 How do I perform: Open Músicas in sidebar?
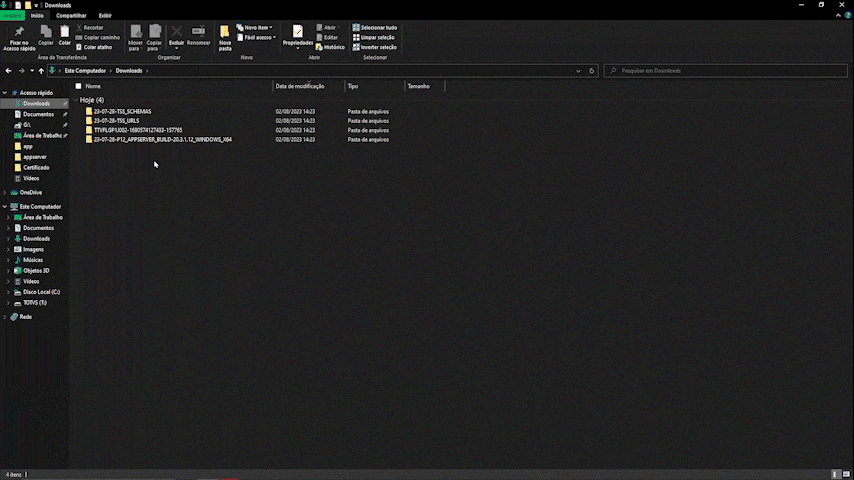(x=33, y=260)
